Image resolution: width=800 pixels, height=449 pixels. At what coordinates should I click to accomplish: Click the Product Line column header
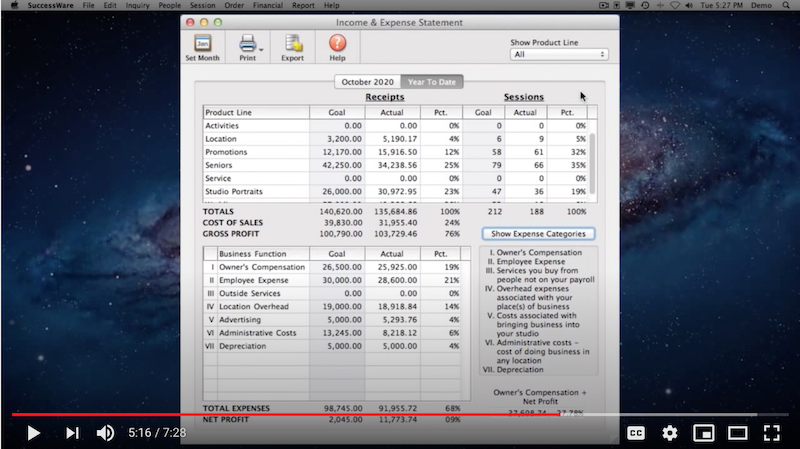(256, 112)
